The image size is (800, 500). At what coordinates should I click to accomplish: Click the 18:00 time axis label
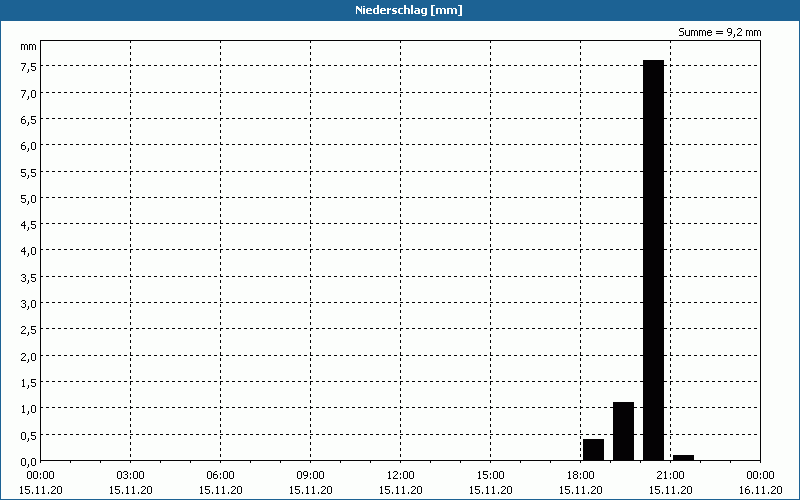pos(581,476)
